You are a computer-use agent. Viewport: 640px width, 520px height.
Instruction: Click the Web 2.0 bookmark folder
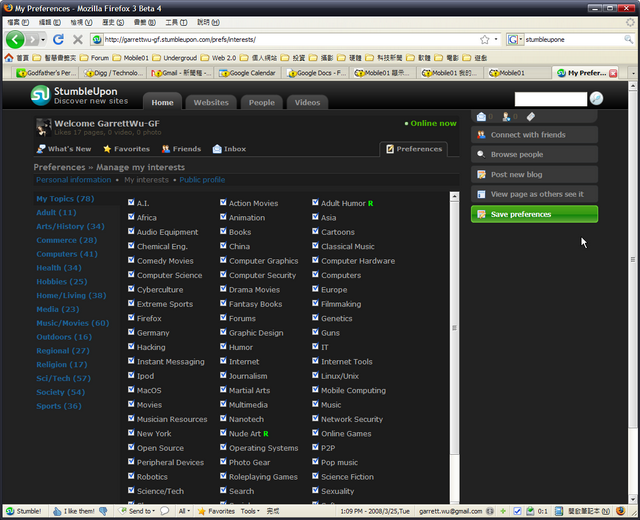pyautogui.click(x=219, y=58)
